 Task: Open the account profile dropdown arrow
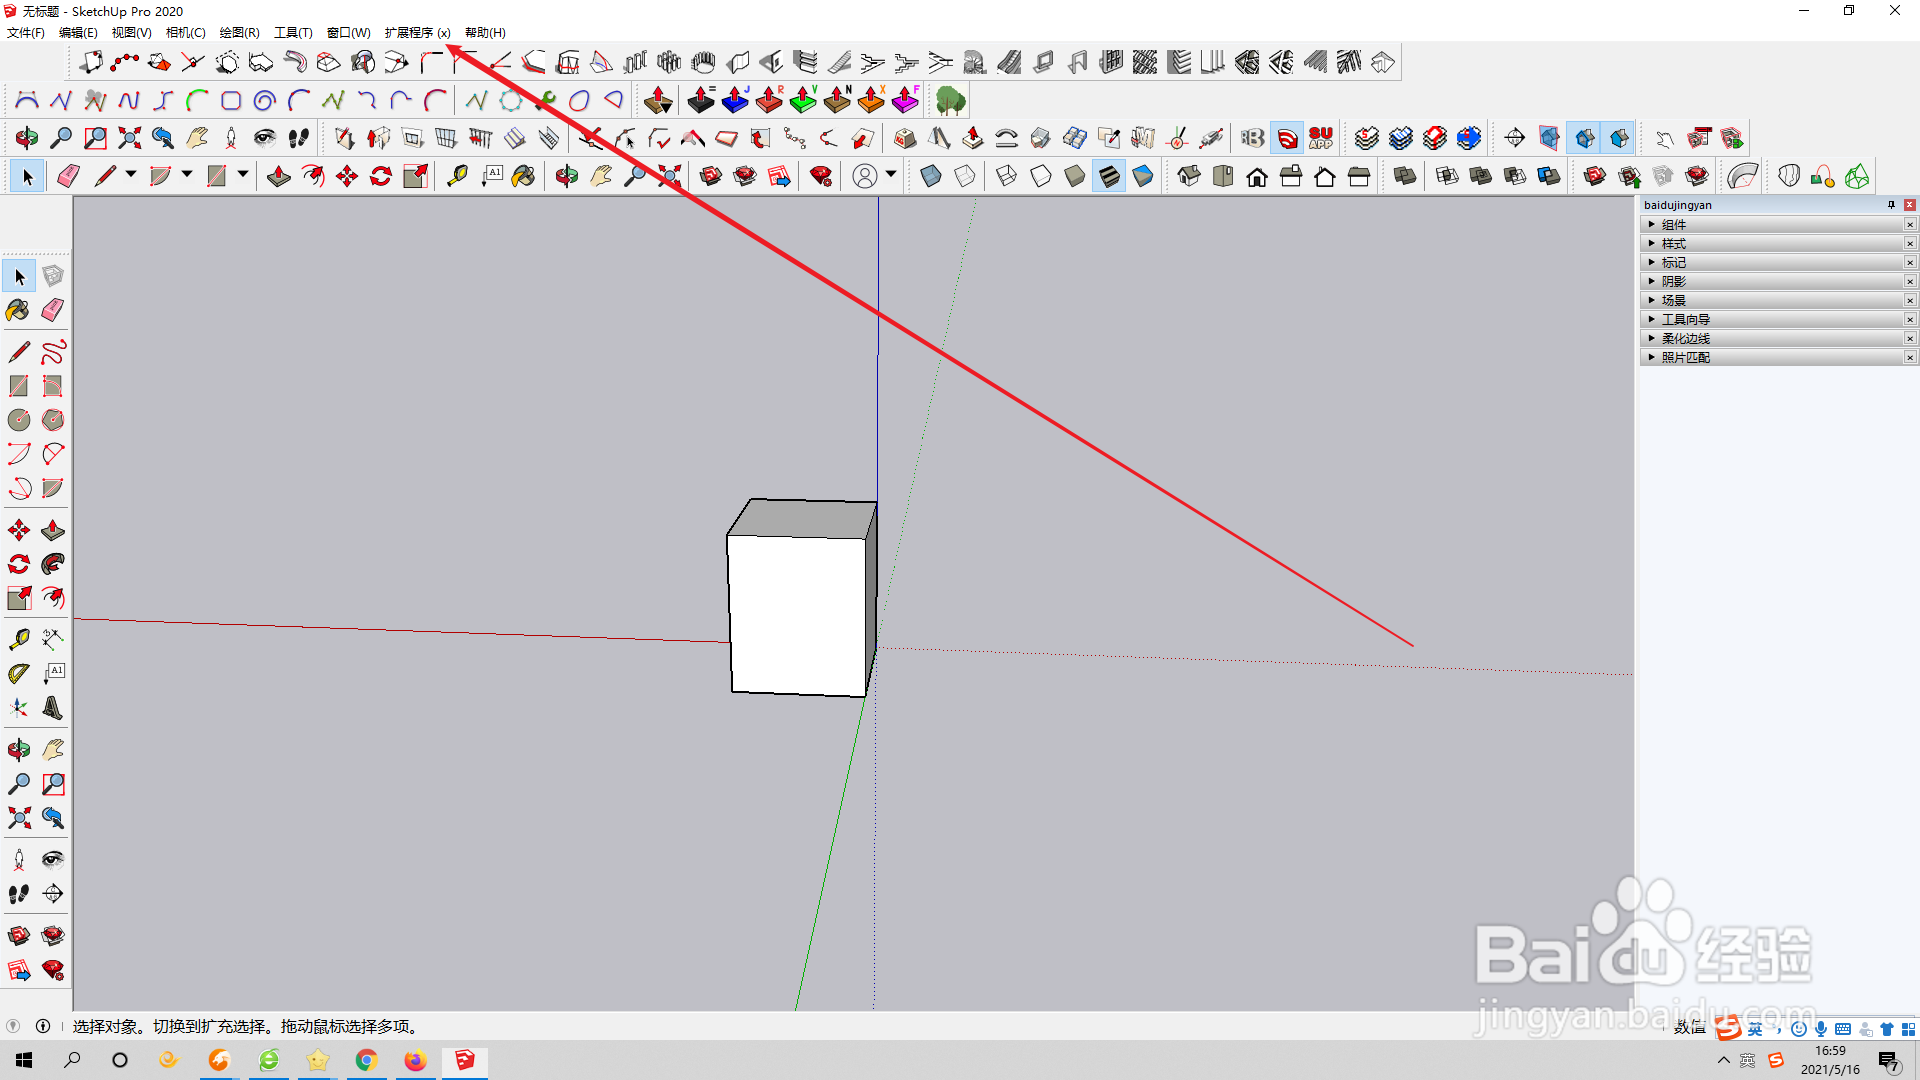click(x=891, y=175)
